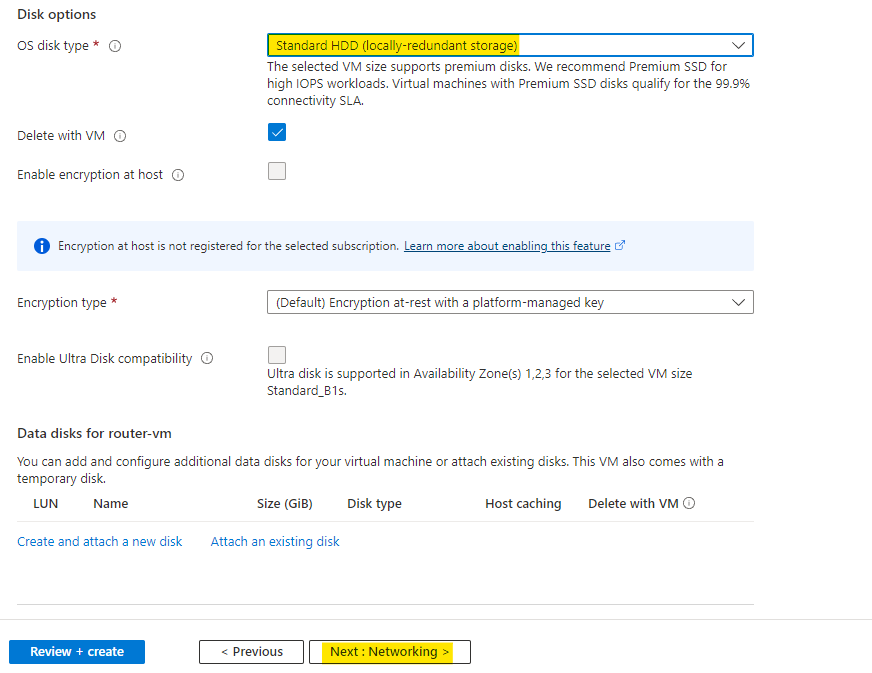
Task: Go back with the Previous button
Action: tap(251, 652)
